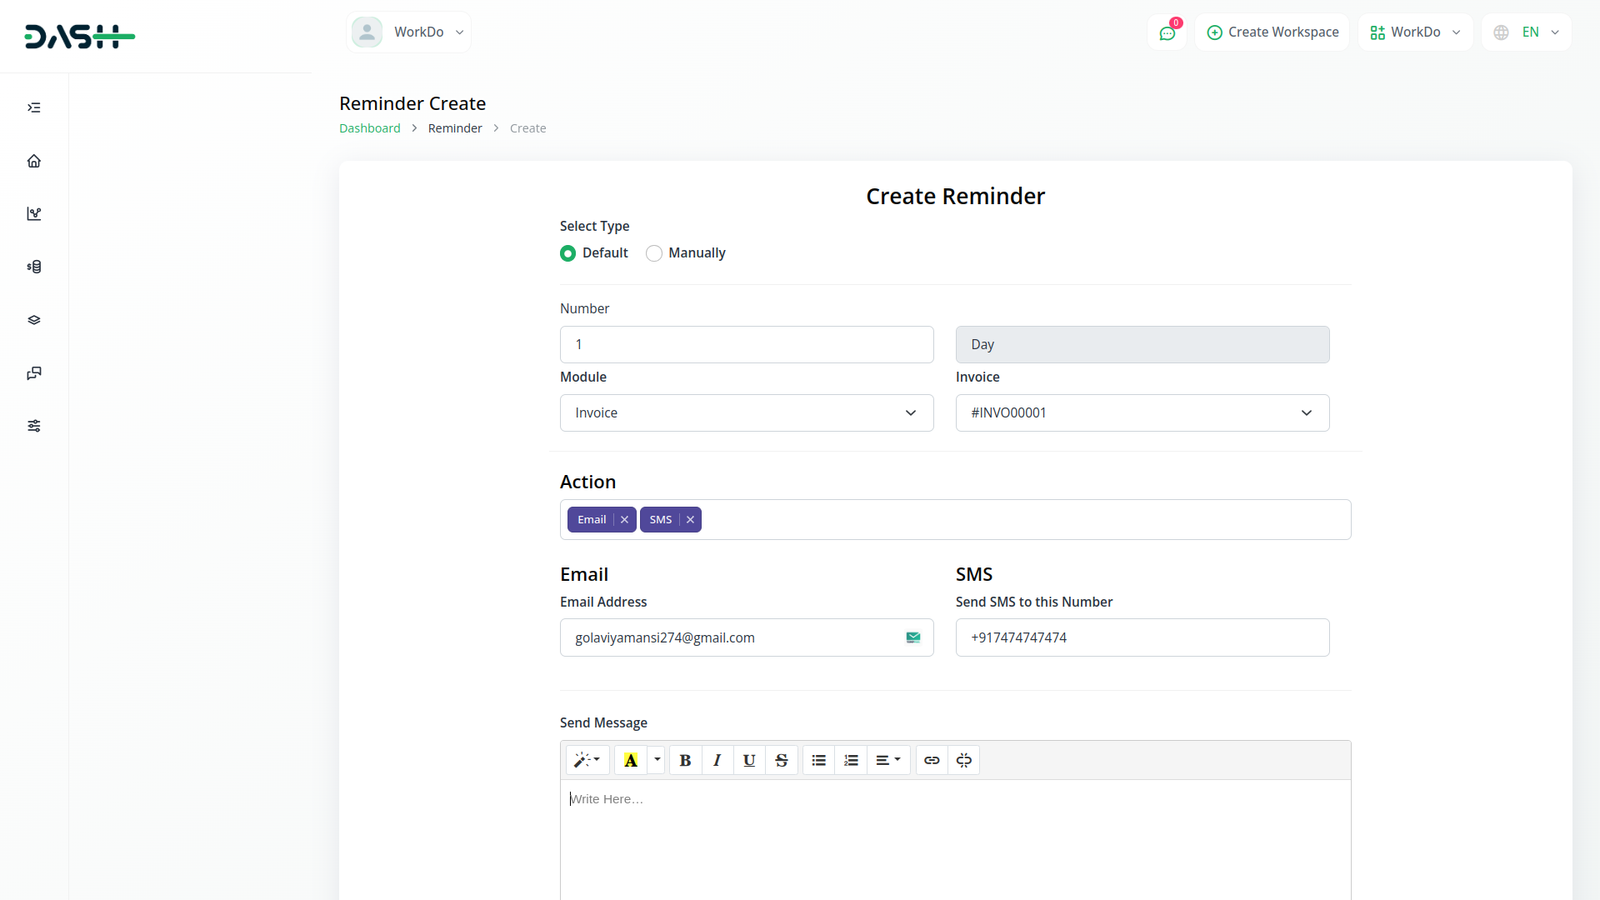Image resolution: width=1600 pixels, height=900 pixels.
Task: Select the Manually type radio button
Action: pyautogui.click(x=654, y=253)
